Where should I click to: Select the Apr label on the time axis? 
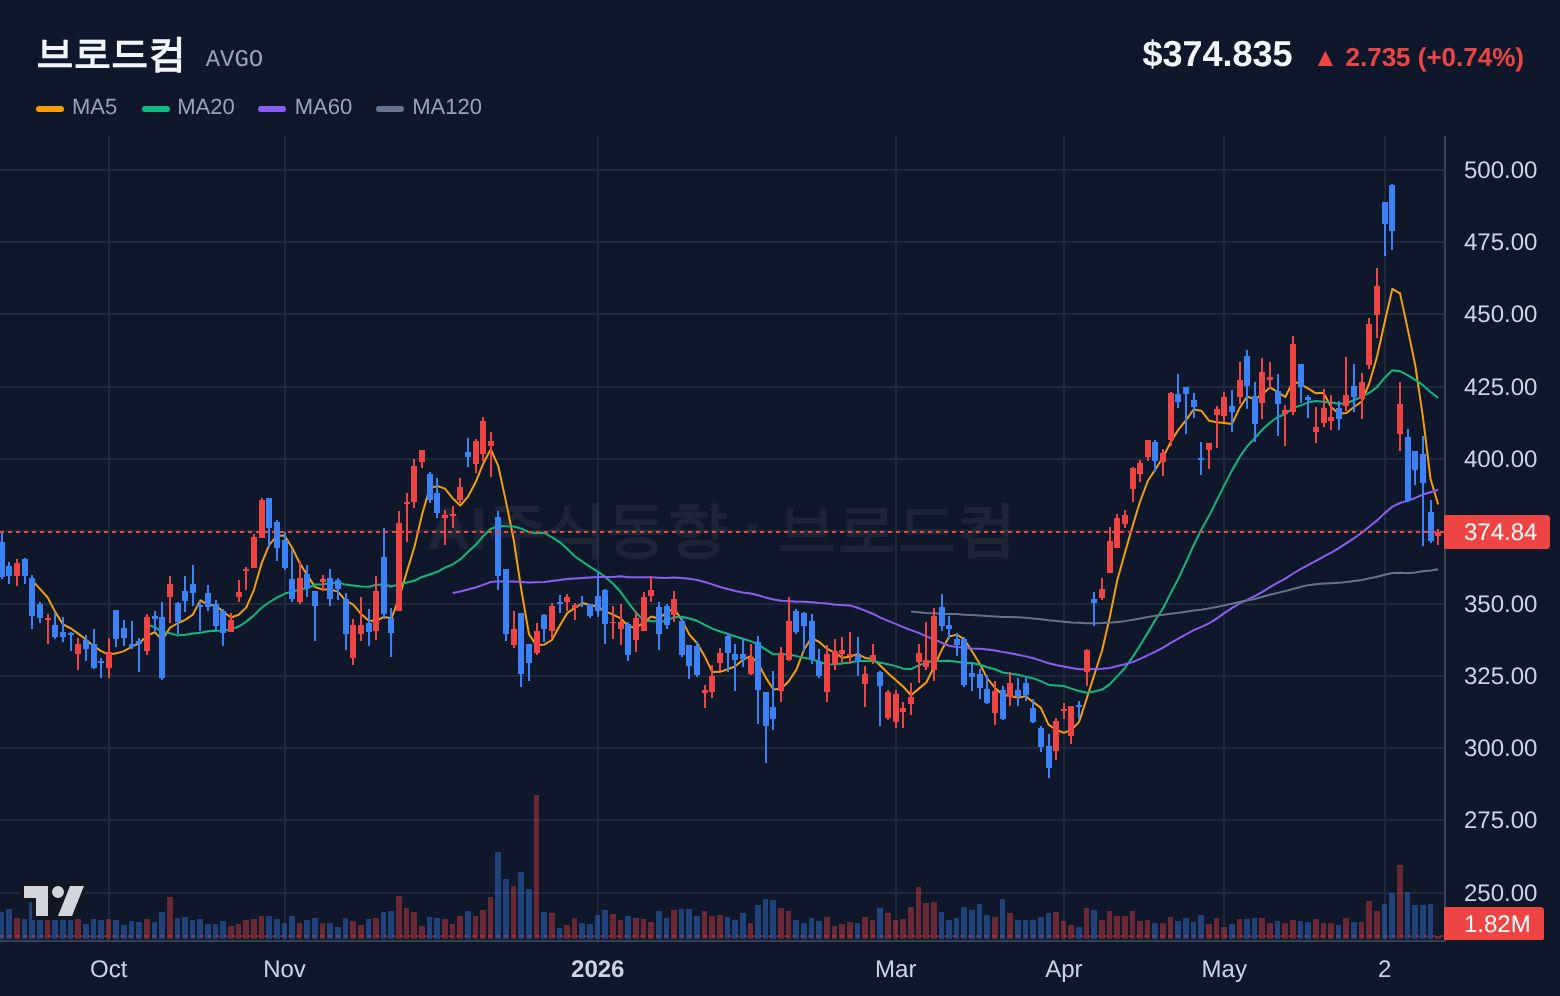pyautogui.click(x=1064, y=969)
